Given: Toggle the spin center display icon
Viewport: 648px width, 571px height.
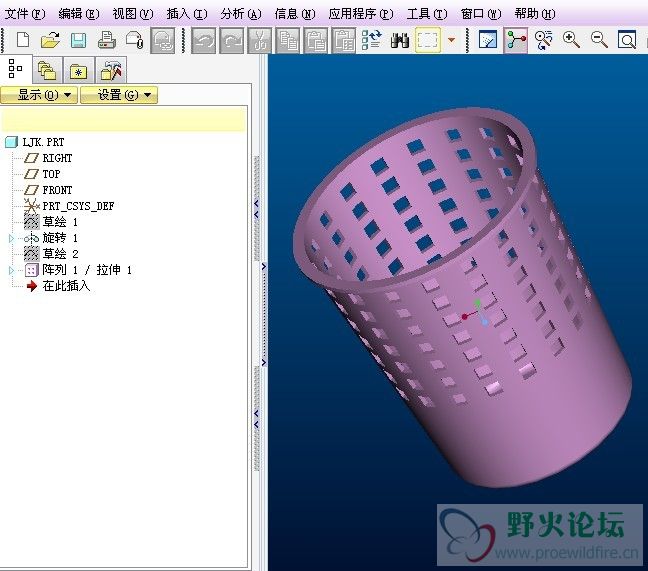Looking at the screenshot, I should coord(516,40).
